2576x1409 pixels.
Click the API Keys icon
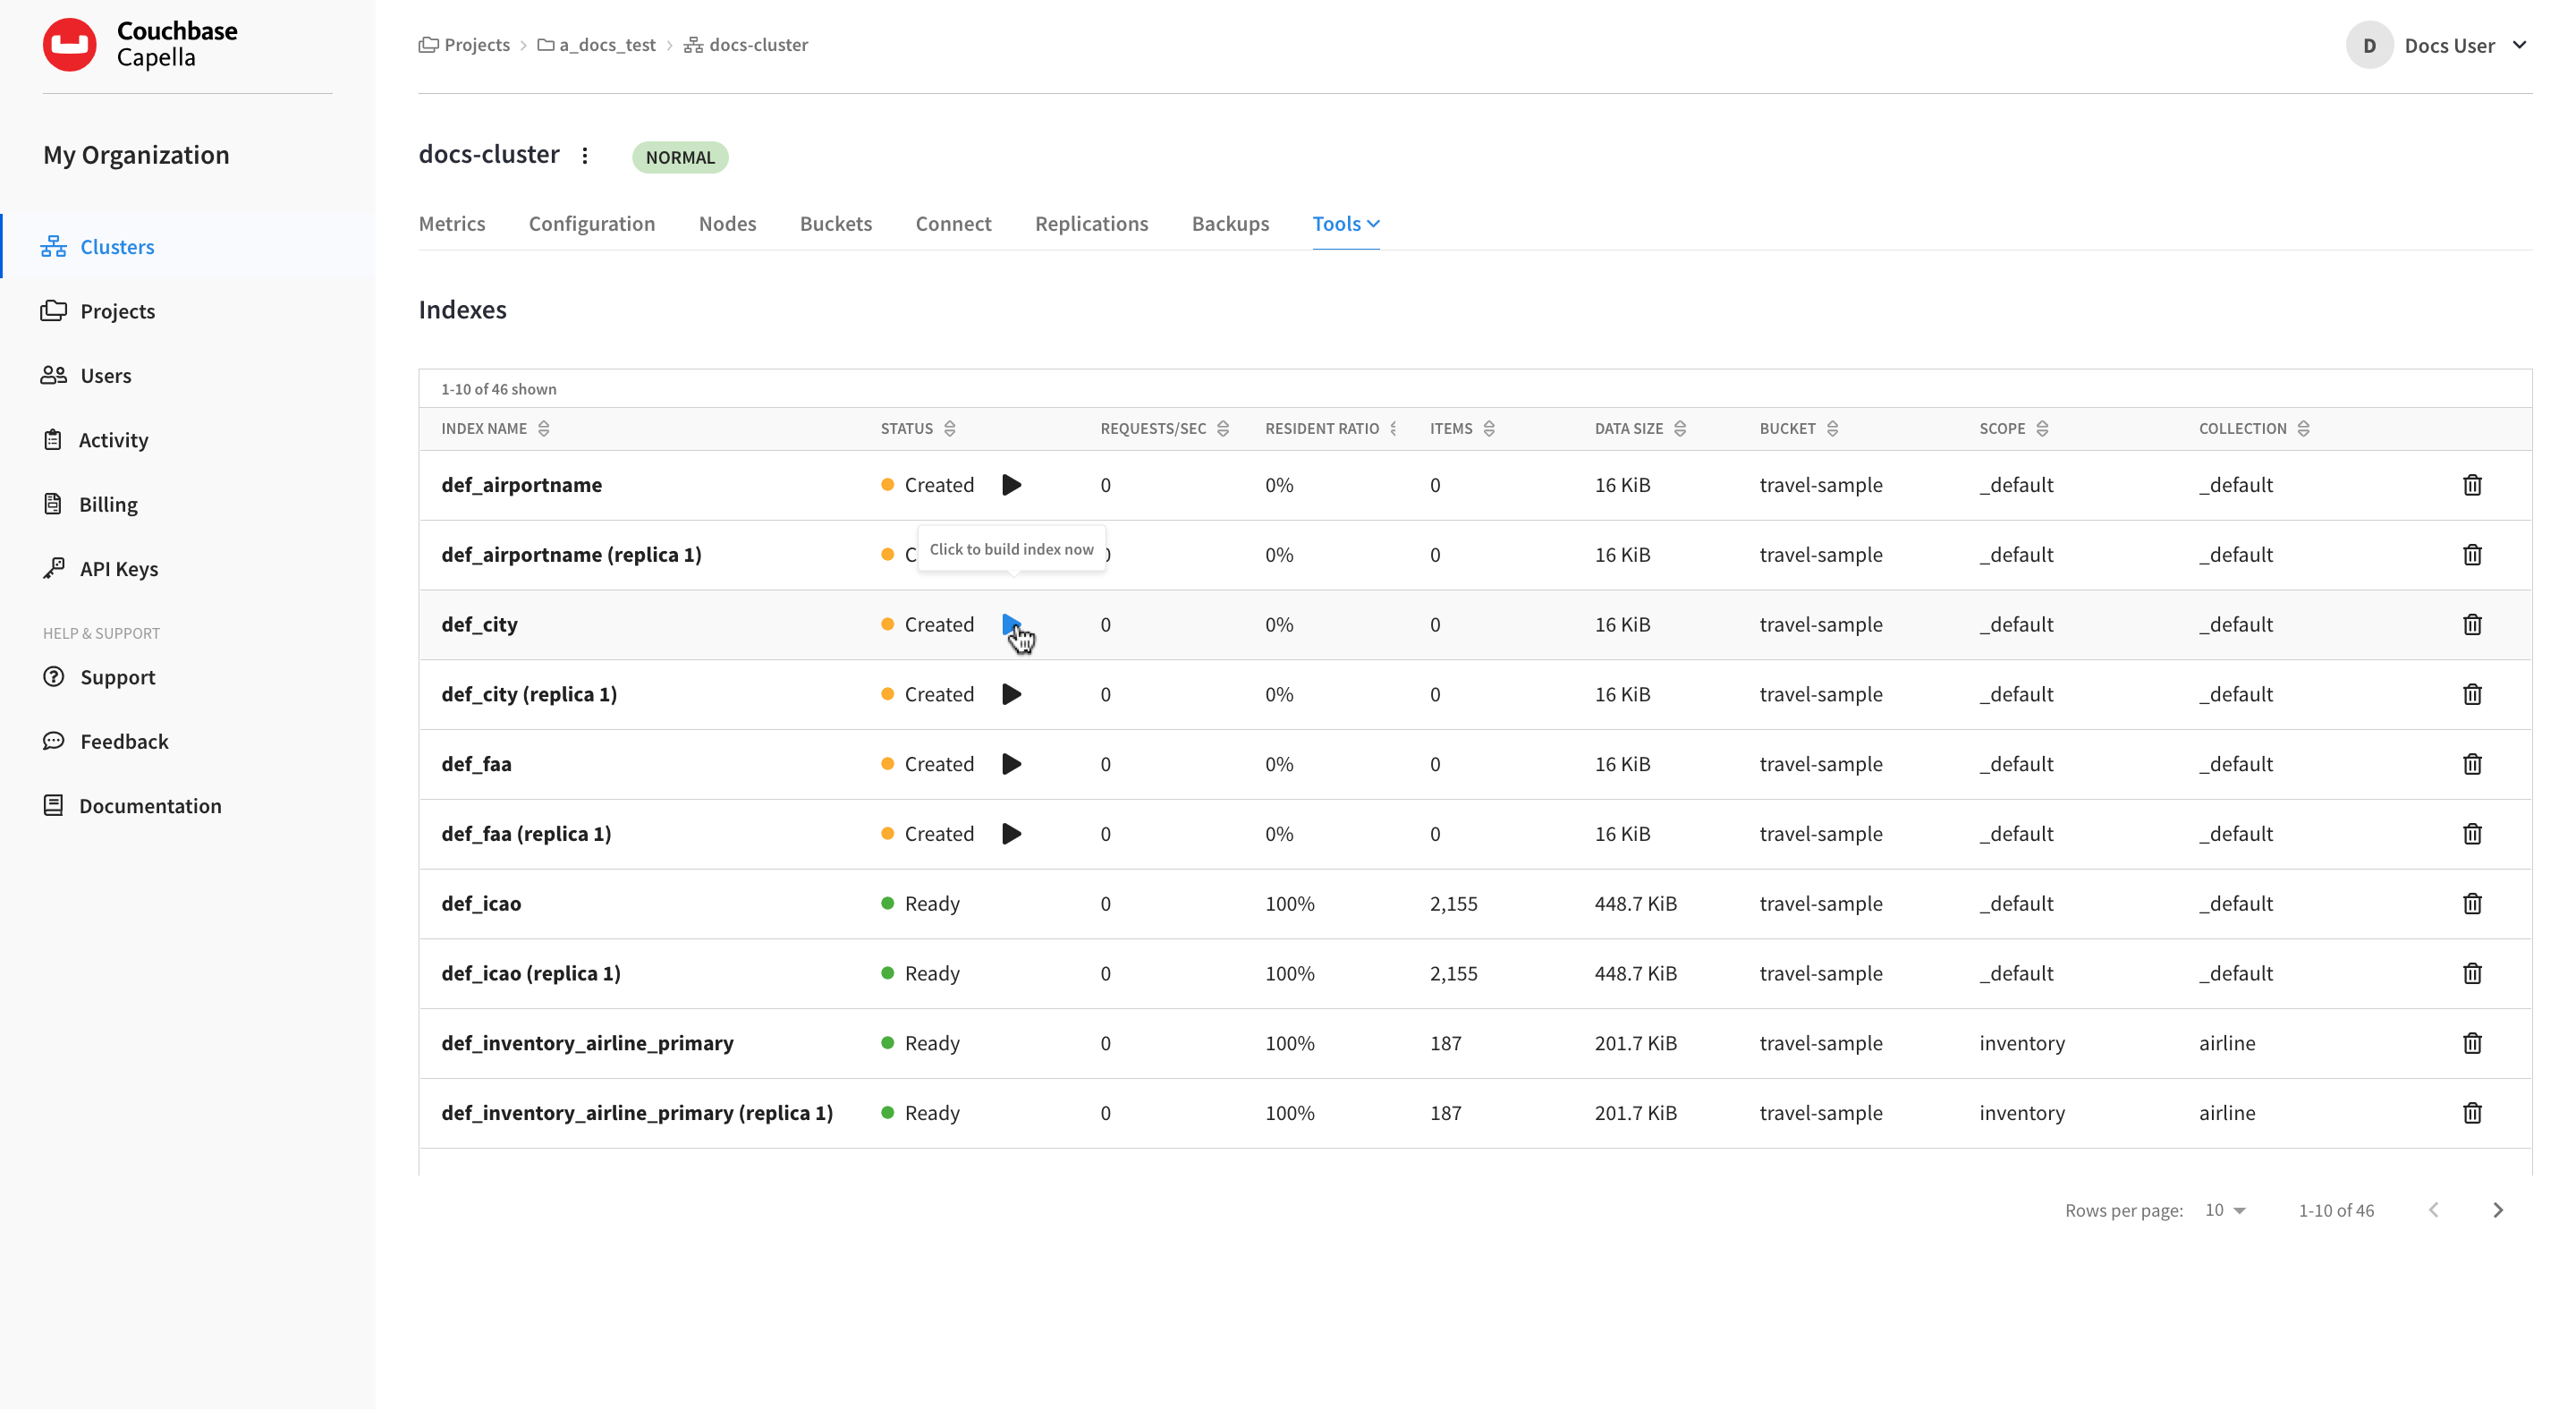[53, 568]
